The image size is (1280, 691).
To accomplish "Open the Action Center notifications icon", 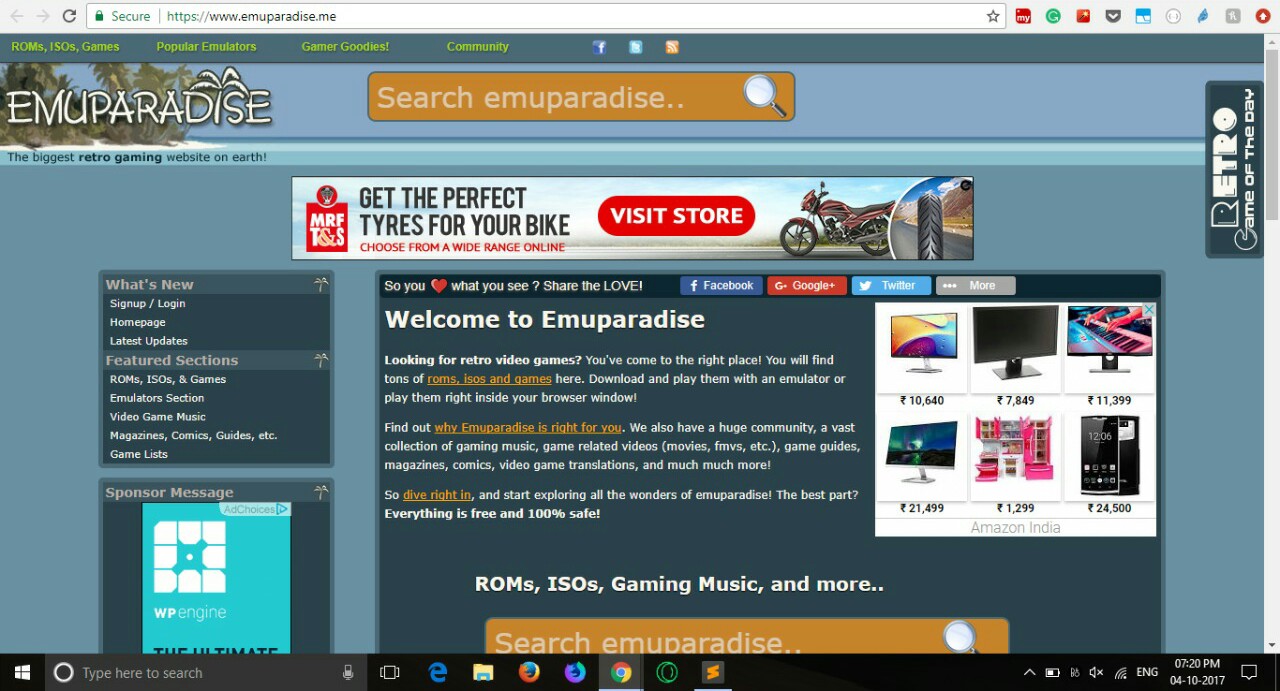I will tap(1249, 672).
